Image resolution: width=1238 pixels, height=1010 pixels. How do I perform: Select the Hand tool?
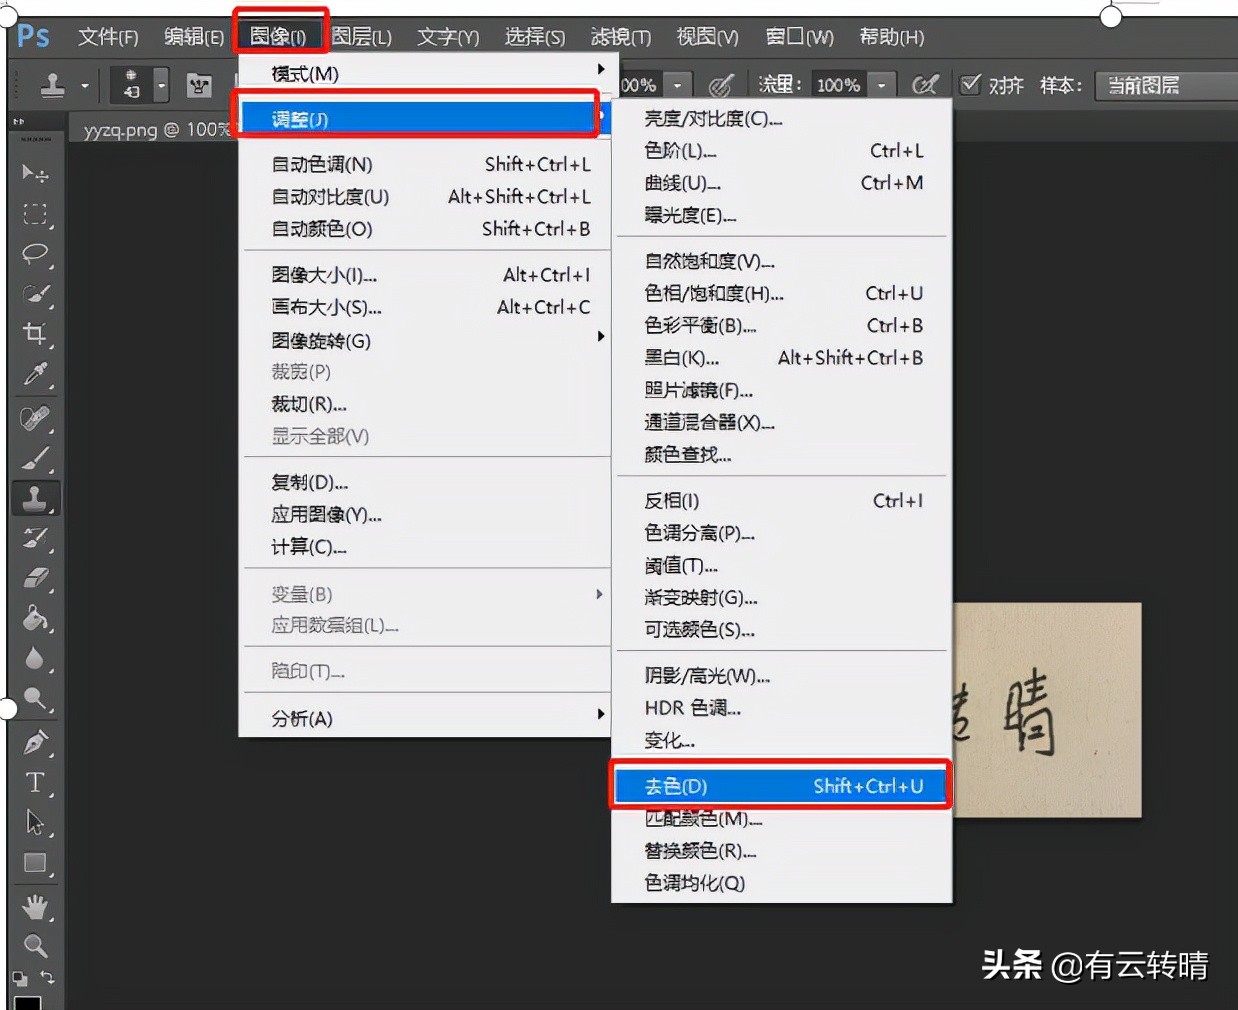(x=35, y=905)
